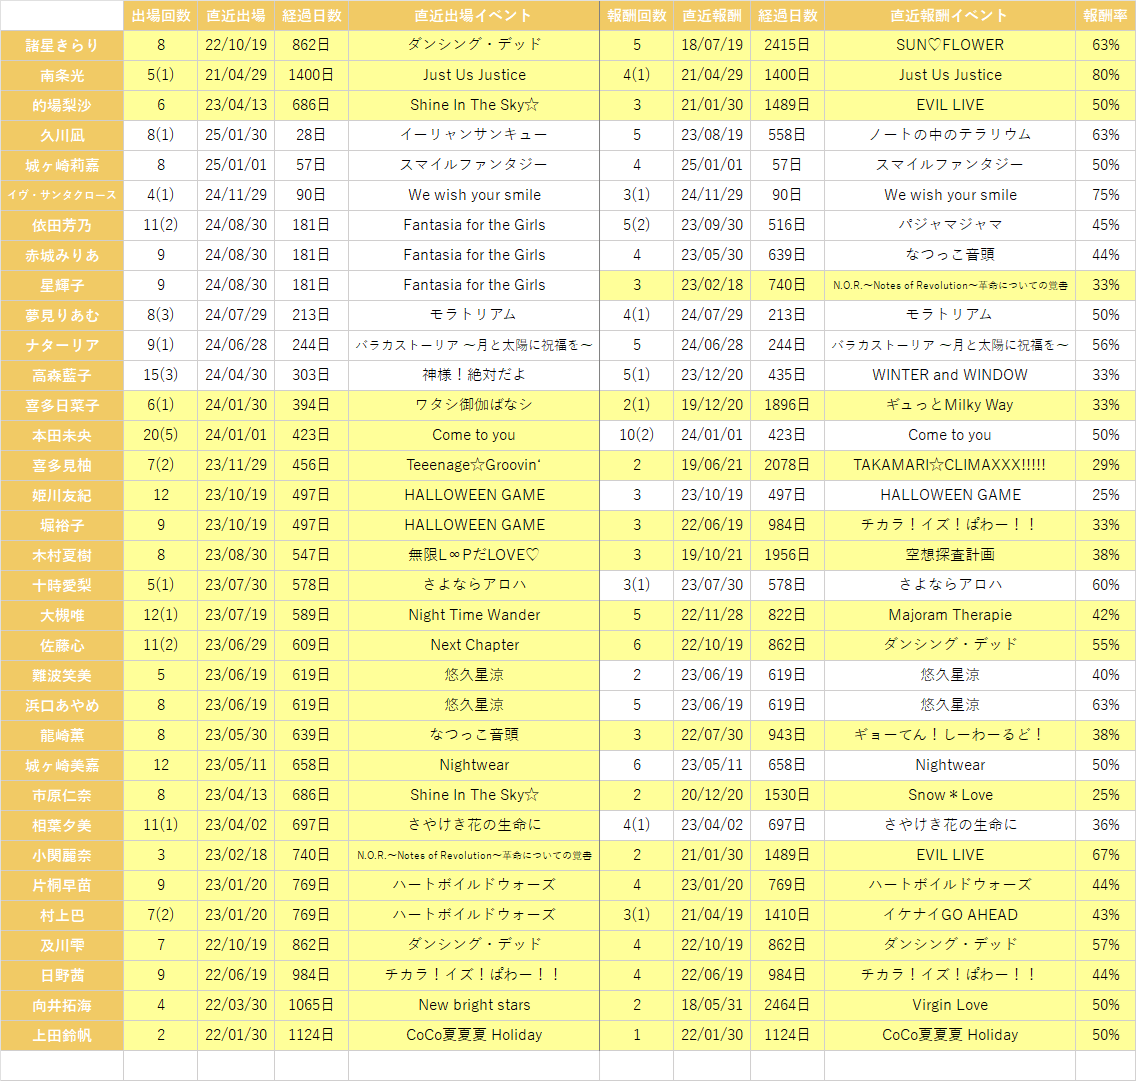Click the ギョーてん！しーわーるど！ cell

[950, 735]
